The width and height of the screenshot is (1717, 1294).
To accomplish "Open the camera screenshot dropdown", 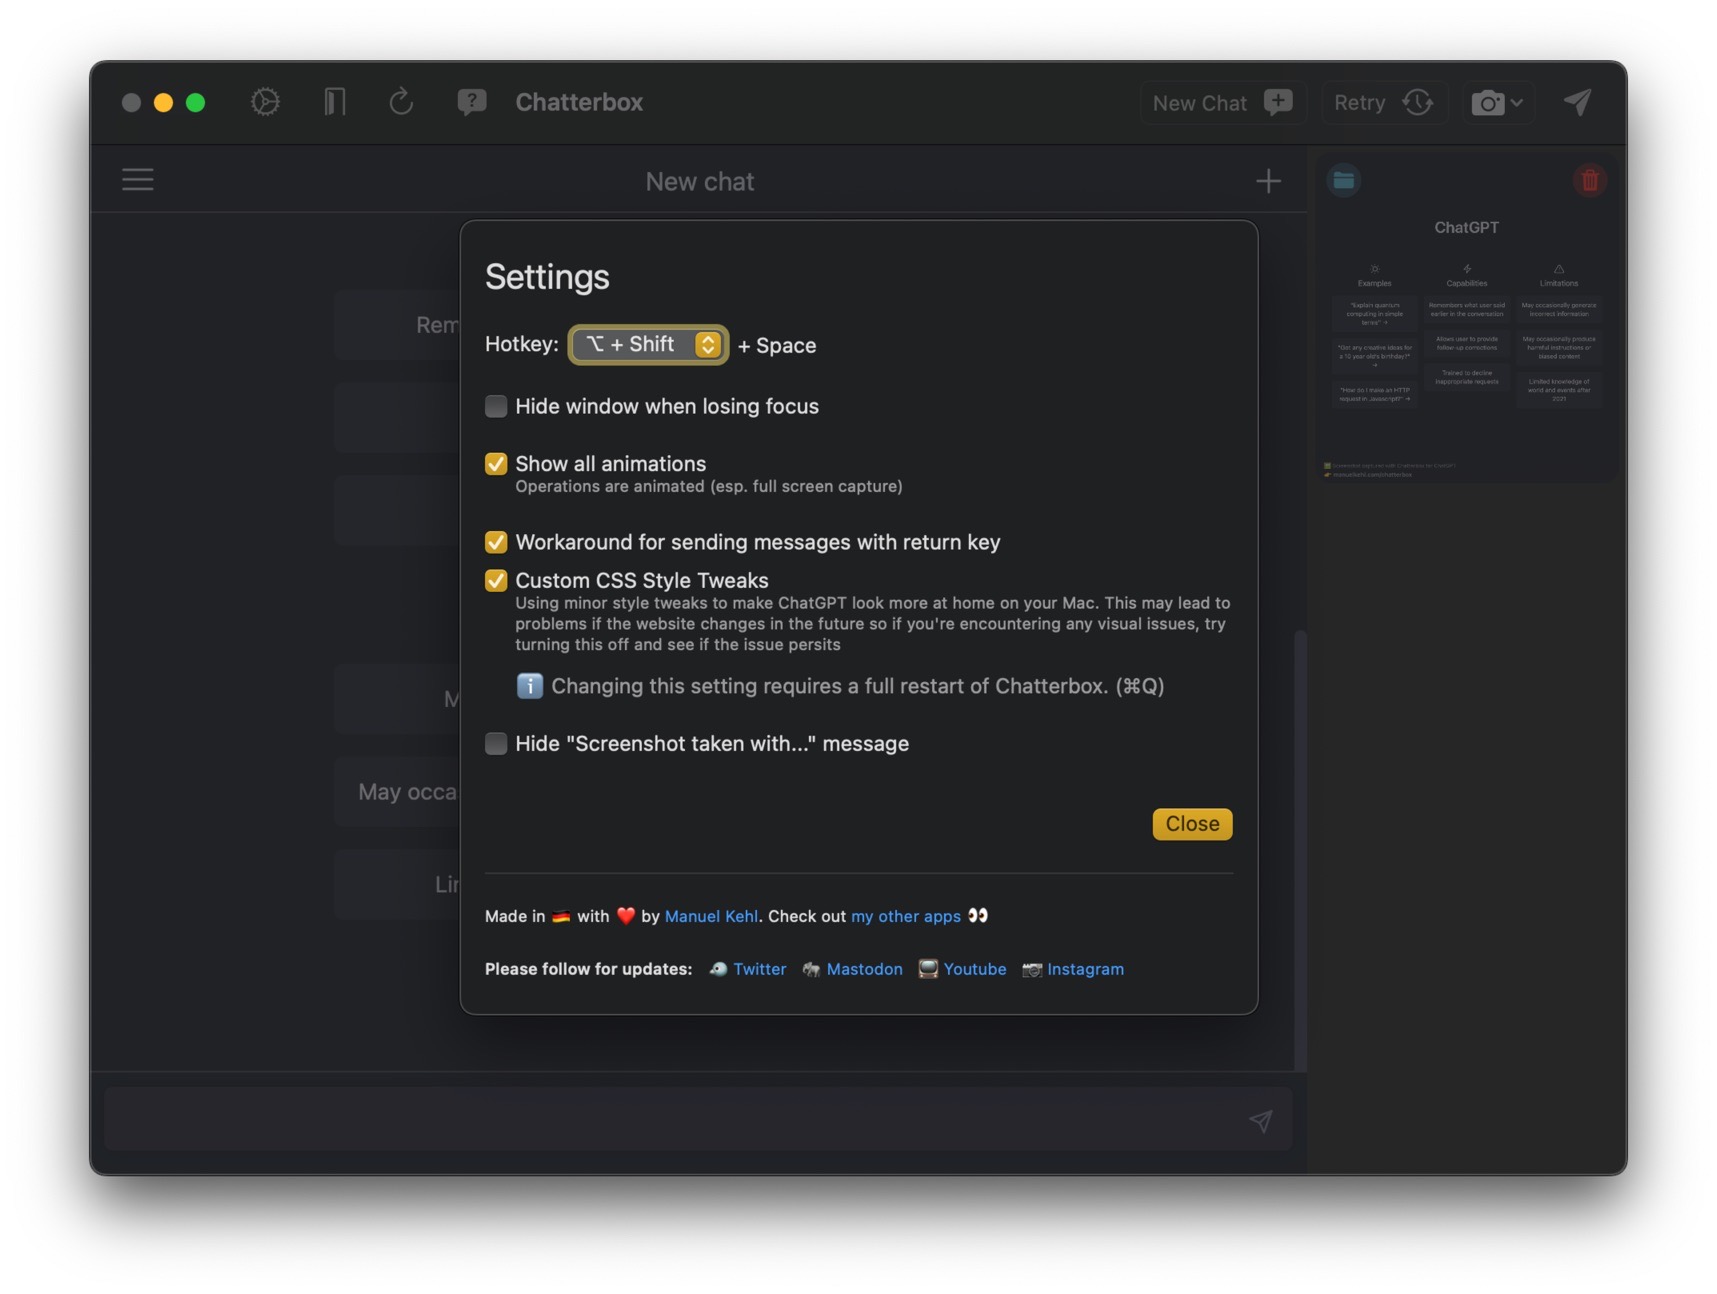I will click(x=1497, y=103).
